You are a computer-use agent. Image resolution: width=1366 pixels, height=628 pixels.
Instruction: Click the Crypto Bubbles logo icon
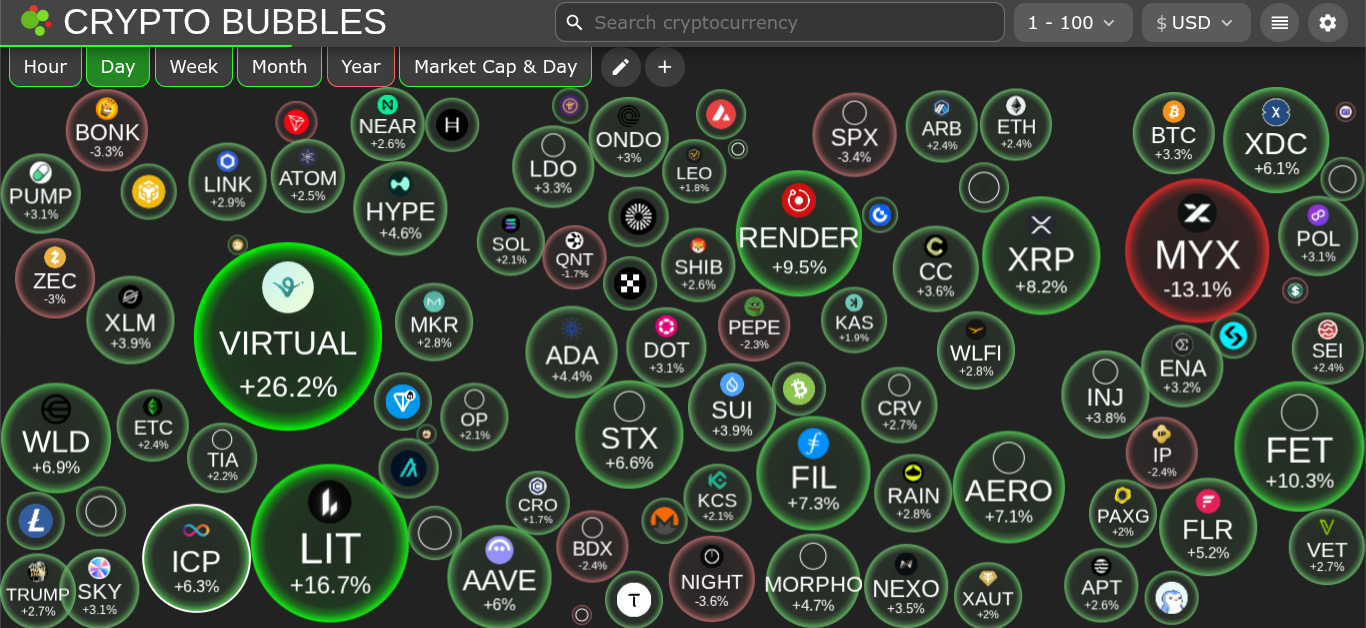click(x=36, y=20)
